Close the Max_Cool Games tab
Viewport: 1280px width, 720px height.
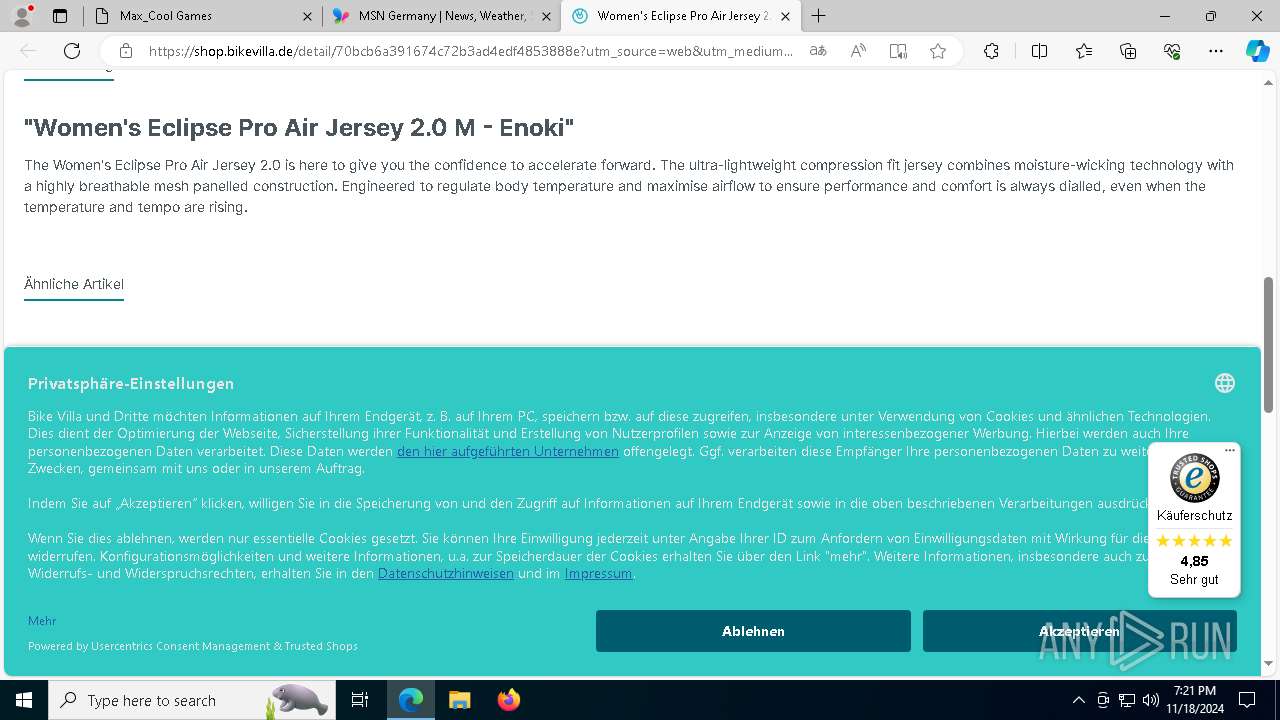coord(306,16)
